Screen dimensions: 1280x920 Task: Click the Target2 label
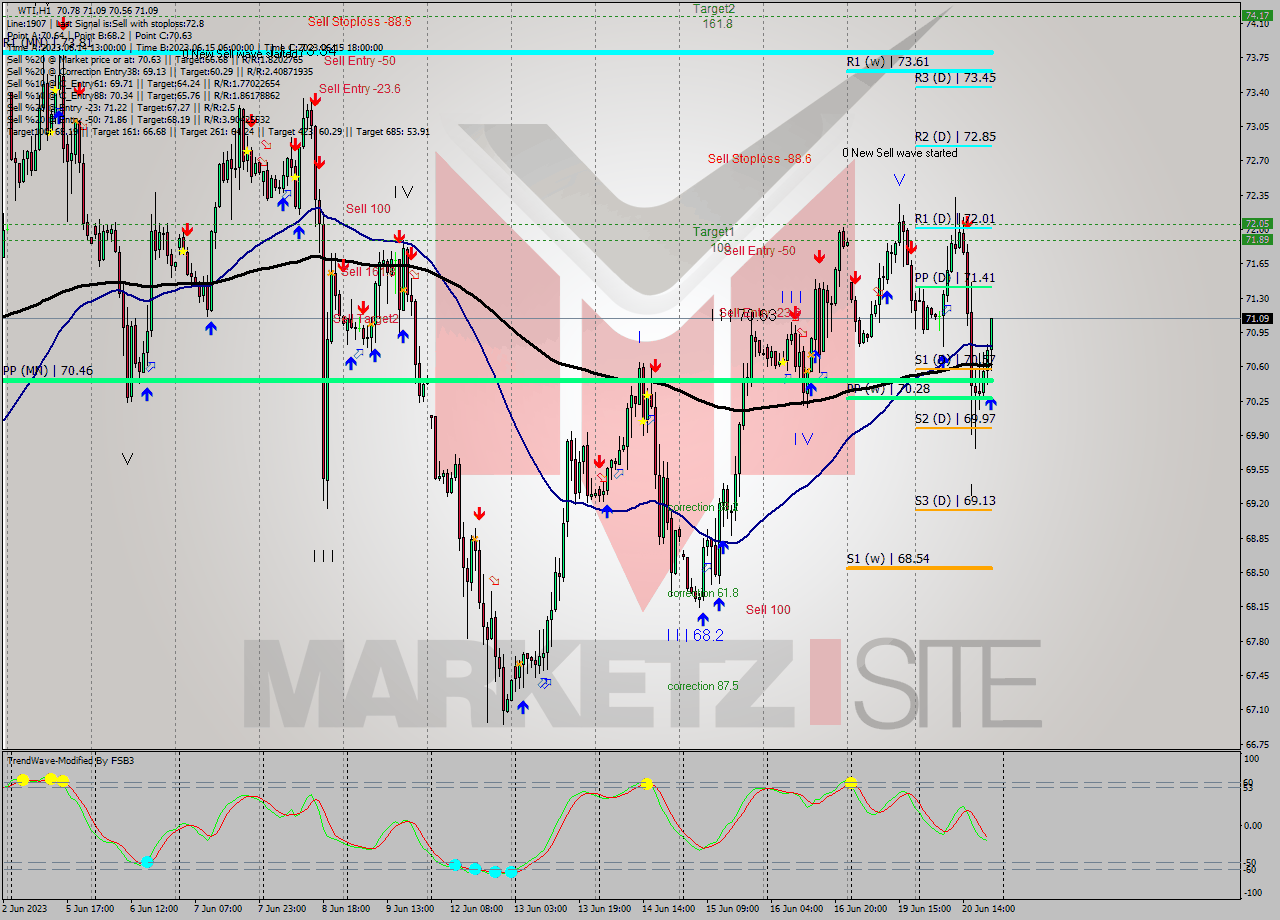pos(714,9)
